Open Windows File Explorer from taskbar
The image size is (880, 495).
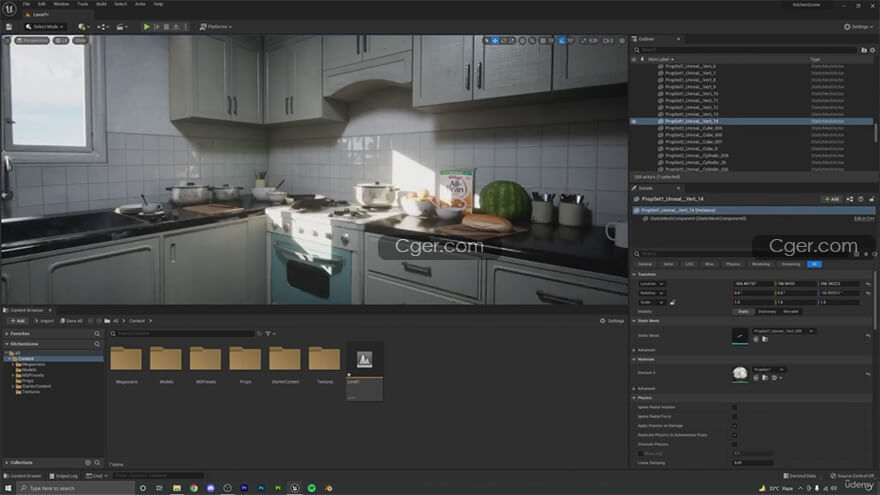coord(177,488)
